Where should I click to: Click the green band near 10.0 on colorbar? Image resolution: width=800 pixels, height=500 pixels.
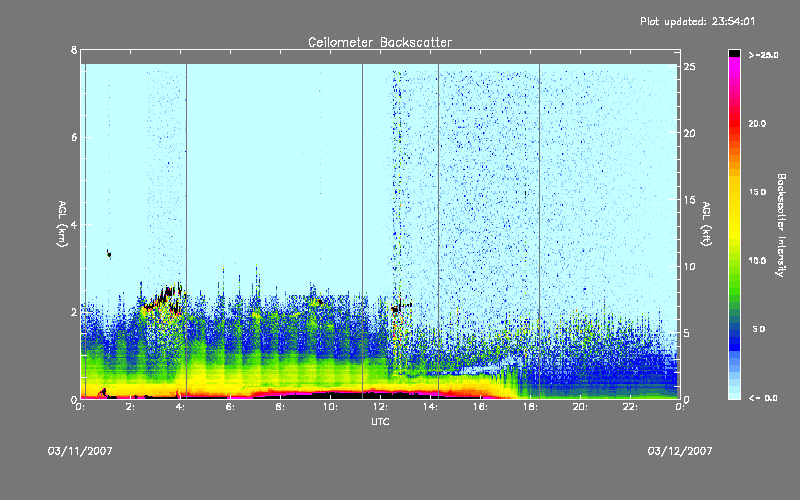pyautogui.click(x=734, y=263)
